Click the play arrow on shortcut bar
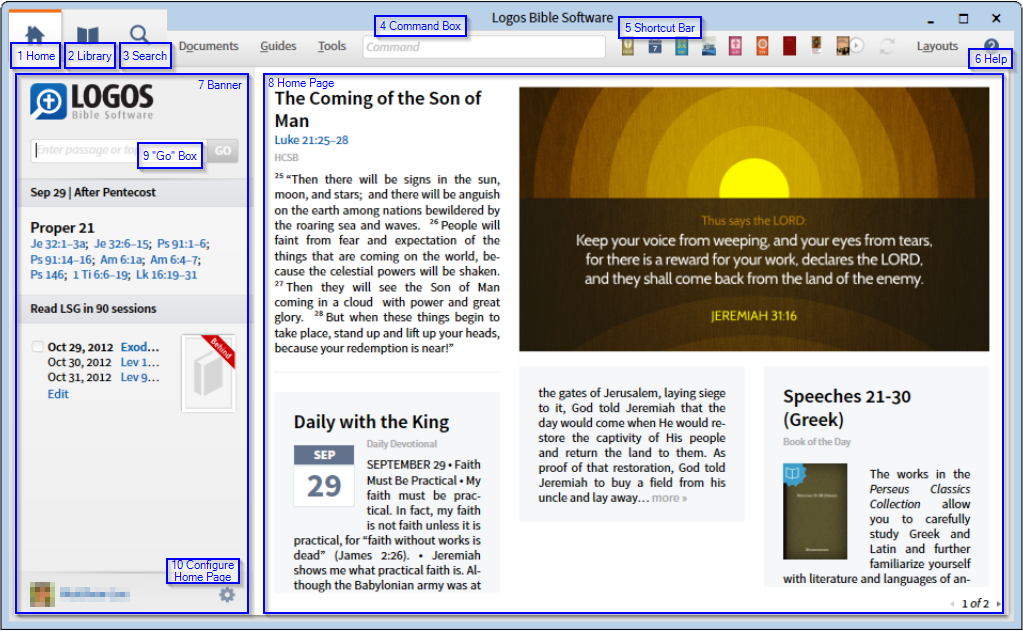The width and height of the screenshot is (1023, 631). (x=857, y=46)
